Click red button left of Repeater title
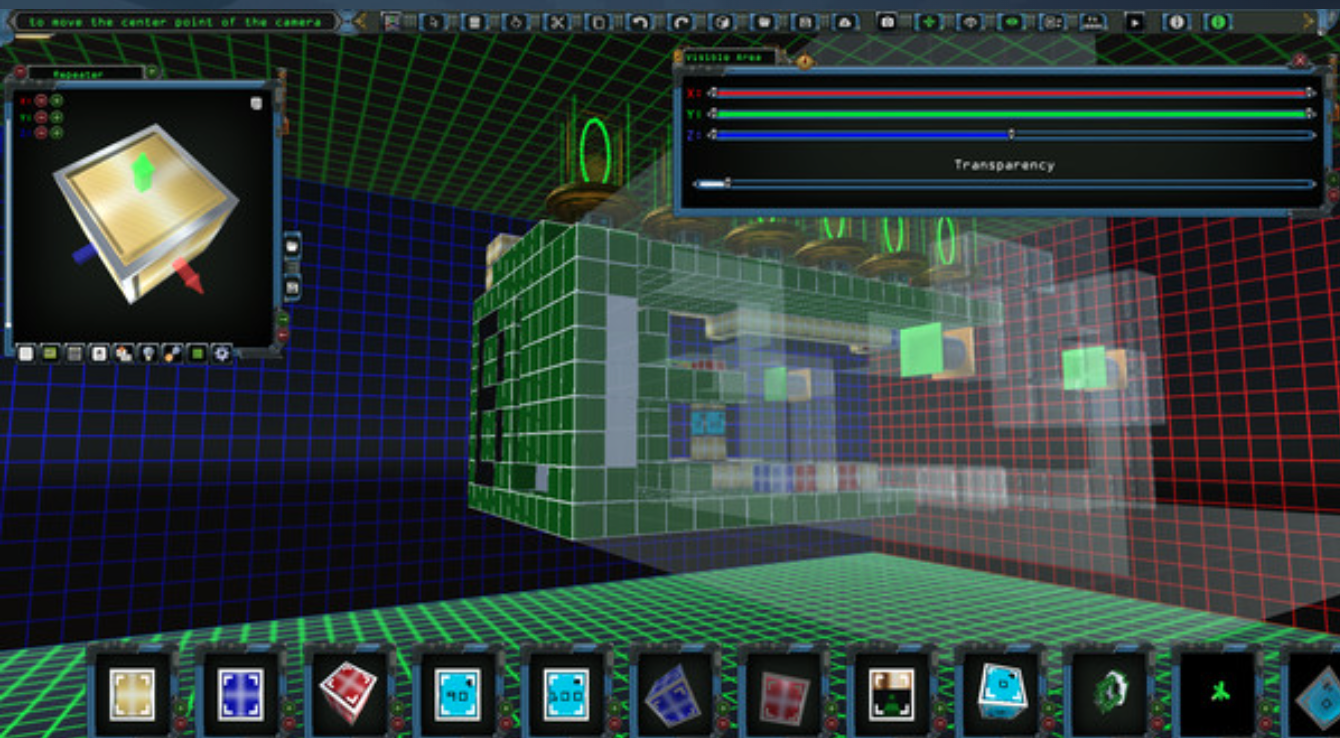This screenshot has height=738, width=1340. [19, 72]
